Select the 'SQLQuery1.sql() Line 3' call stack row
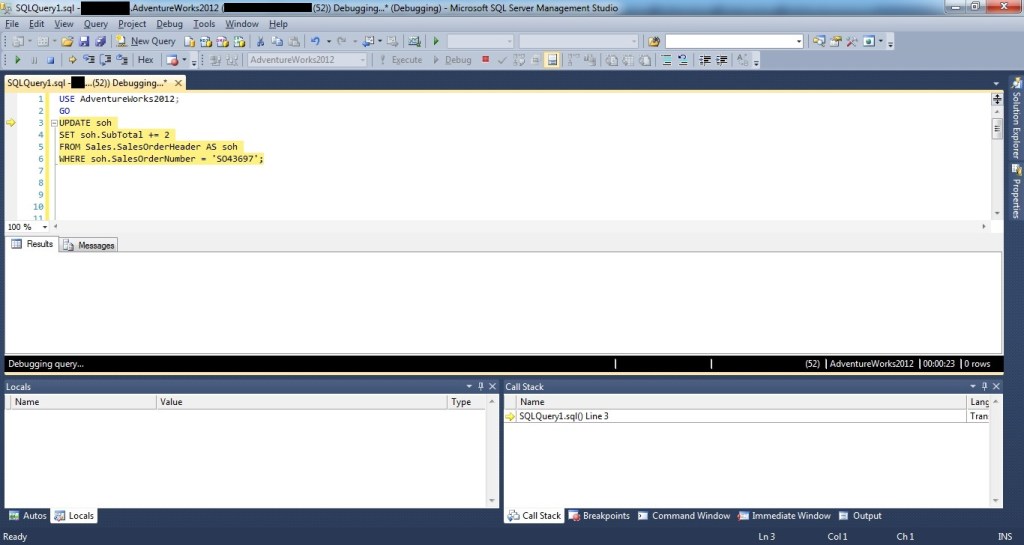This screenshot has height=545, width=1024. [x=747, y=416]
